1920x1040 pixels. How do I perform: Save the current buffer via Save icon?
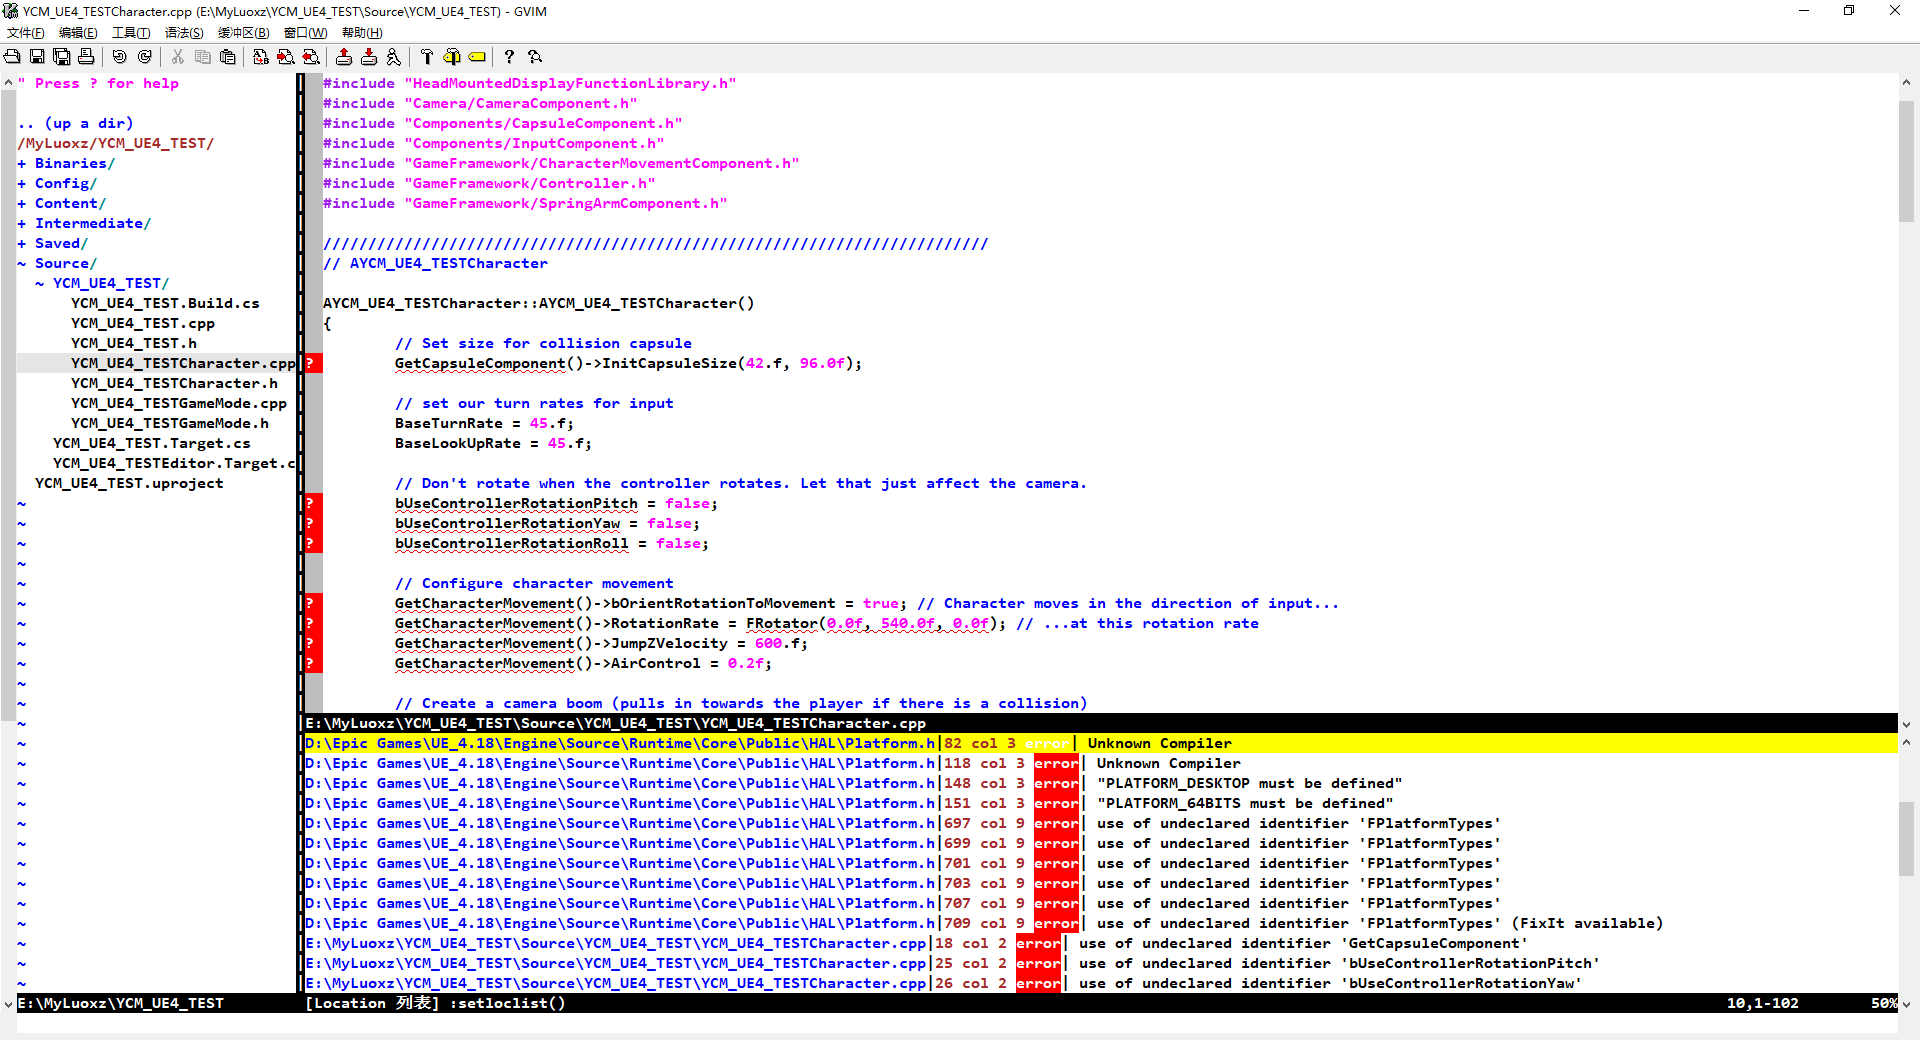(x=37, y=57)
